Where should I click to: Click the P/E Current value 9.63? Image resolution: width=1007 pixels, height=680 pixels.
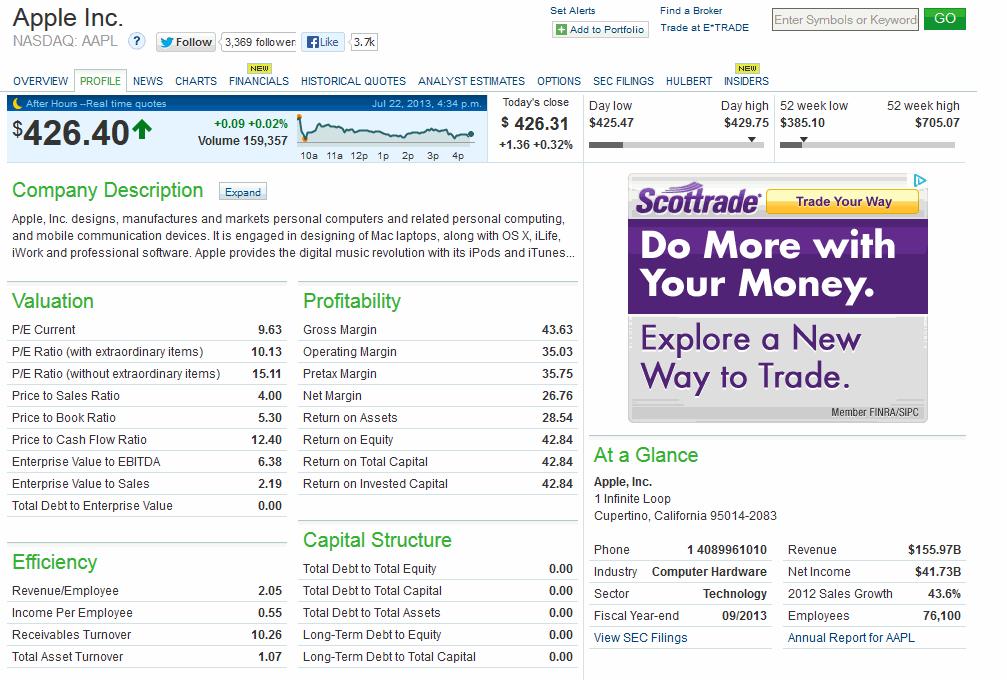(x=270, y=329)
